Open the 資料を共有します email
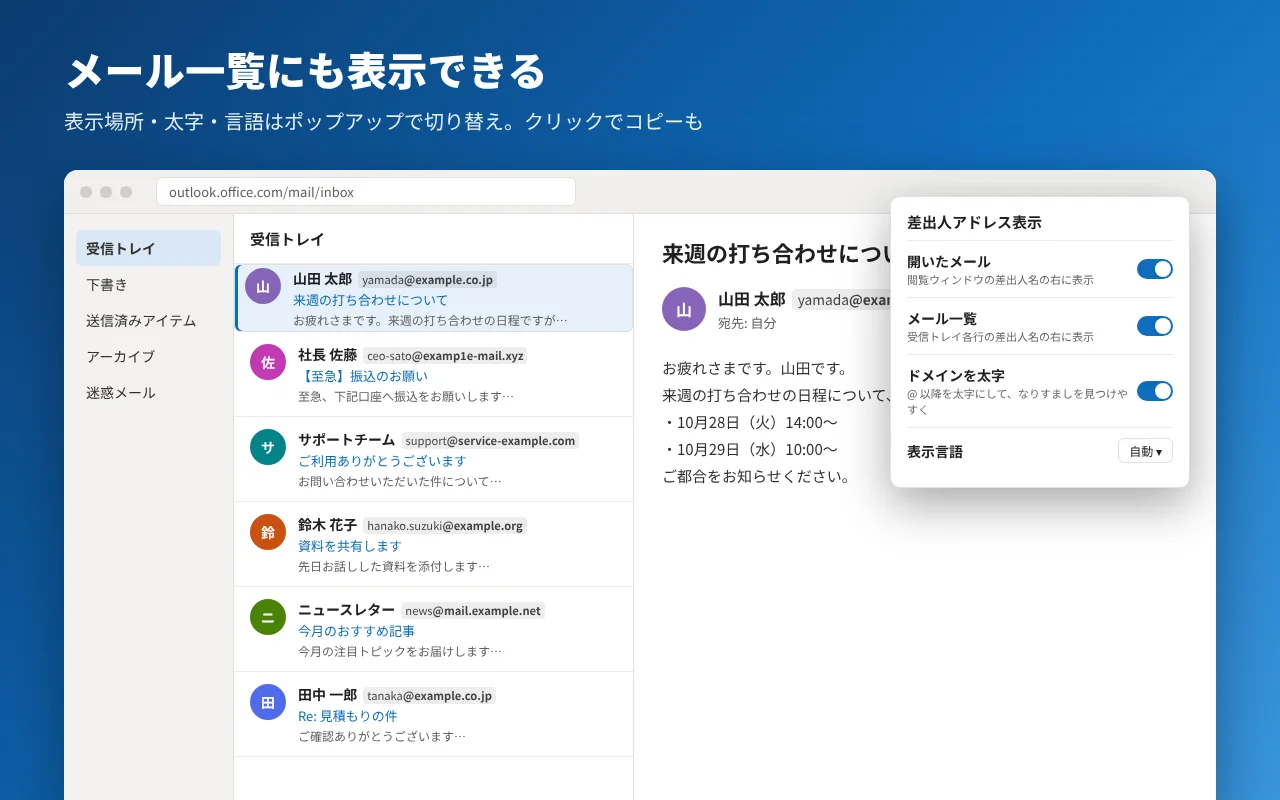The image size is (1280, 800). tap(350, 546)
